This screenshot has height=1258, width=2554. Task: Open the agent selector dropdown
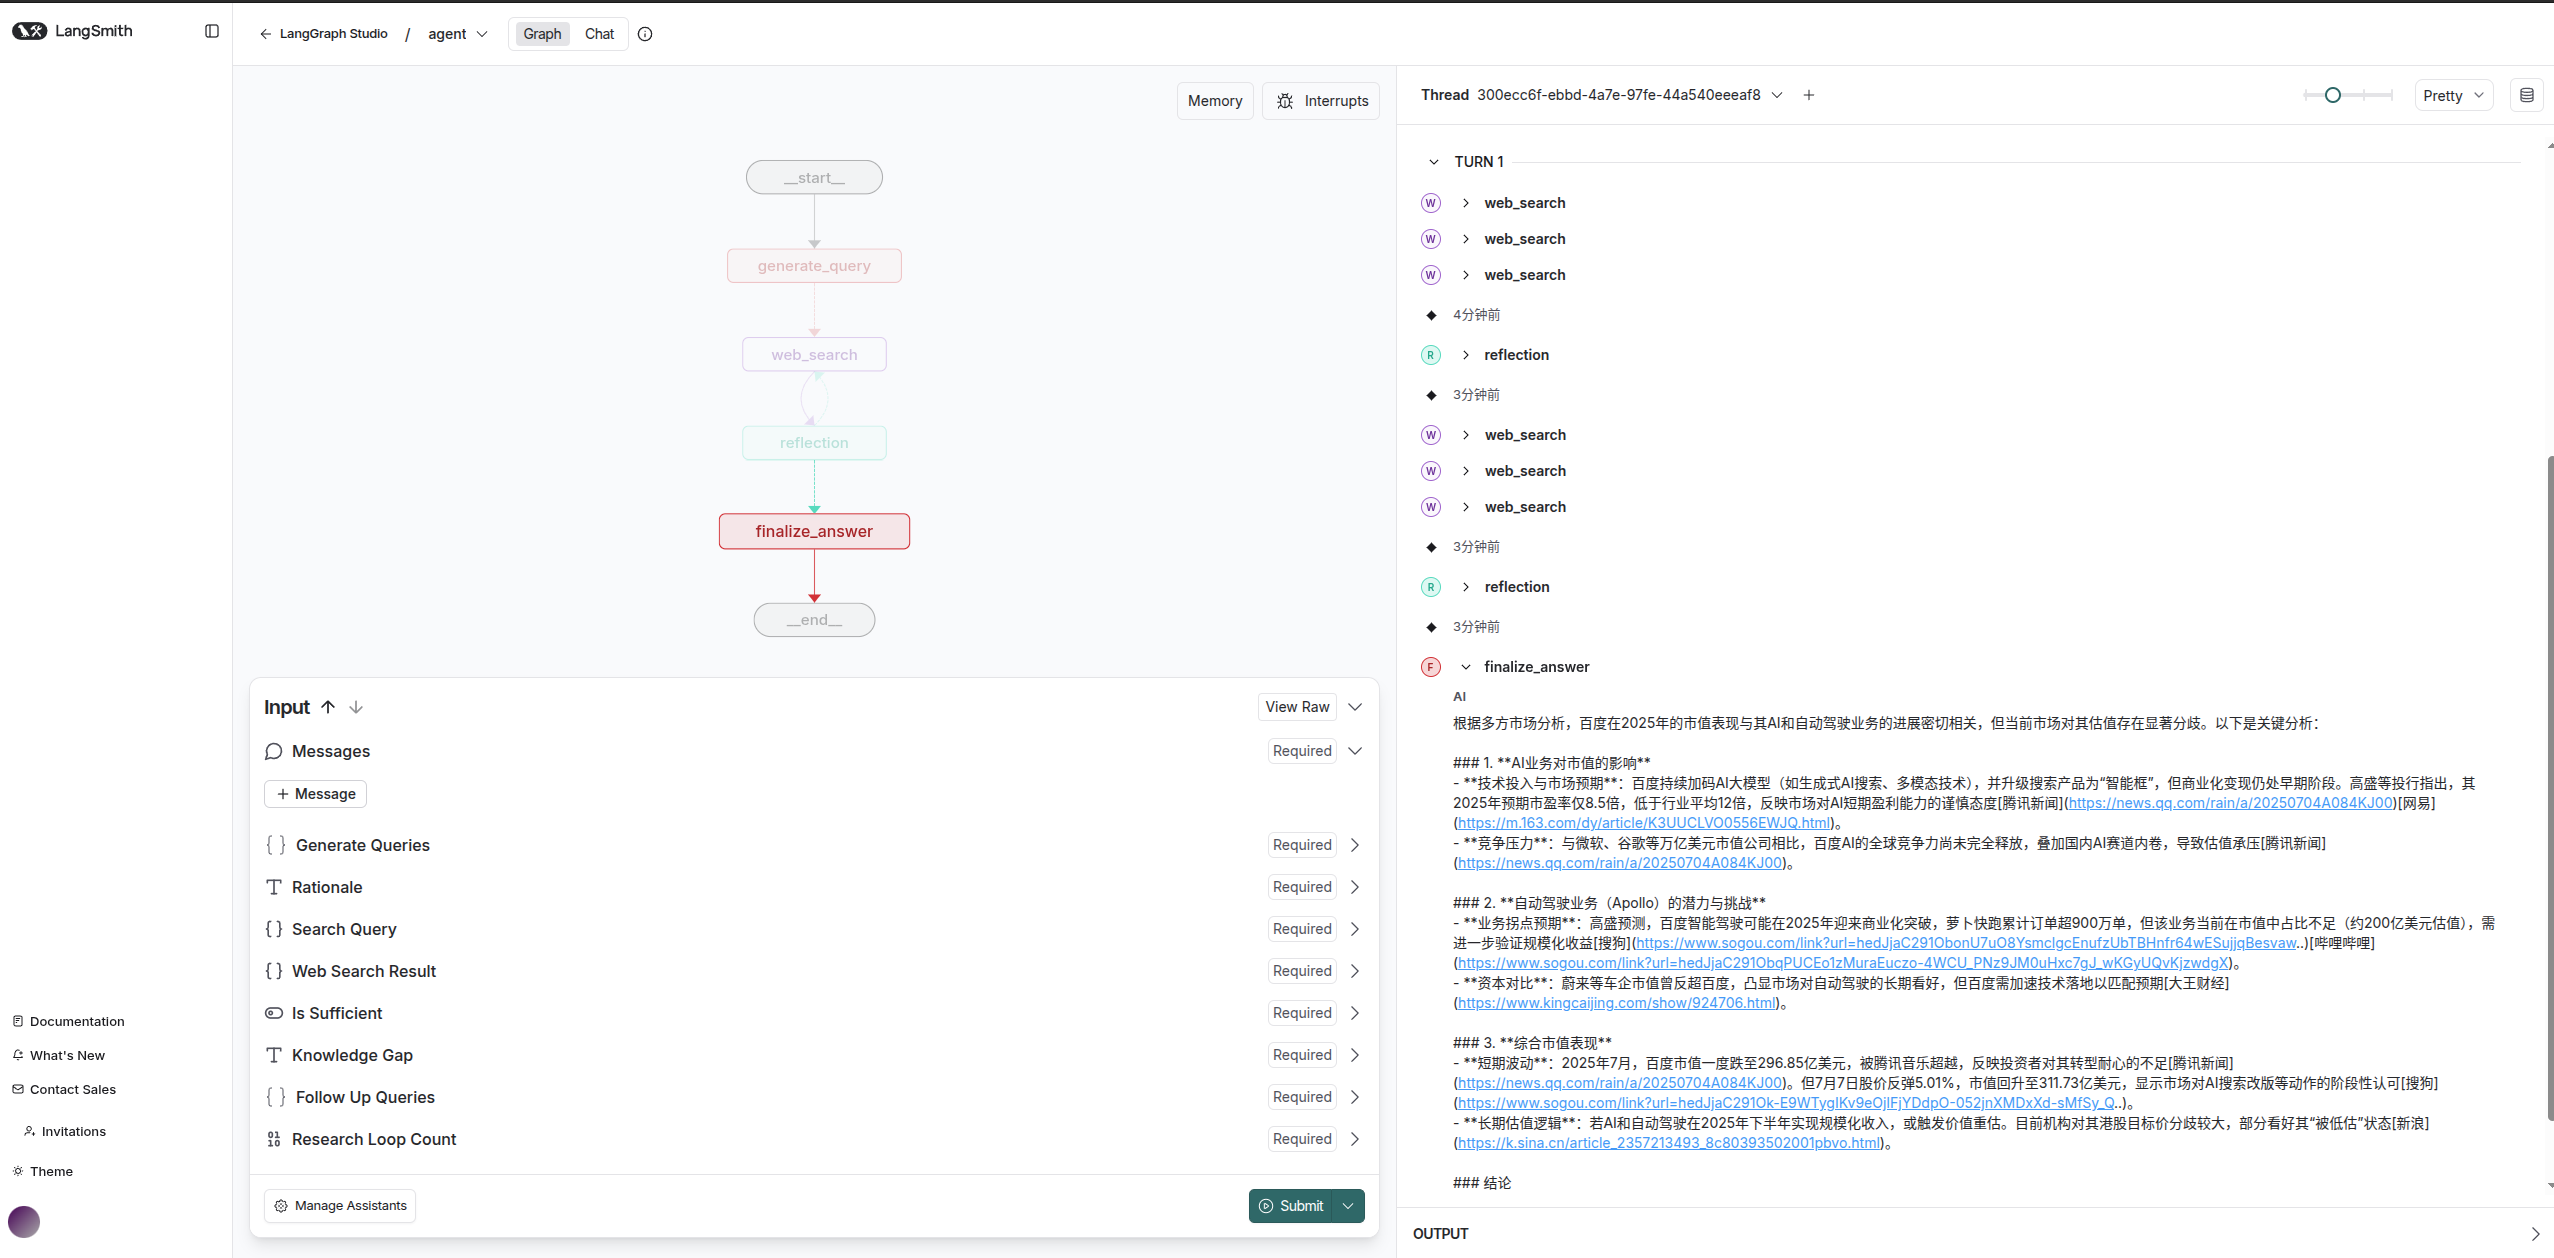pyautogui.click(x=458, y=34)
